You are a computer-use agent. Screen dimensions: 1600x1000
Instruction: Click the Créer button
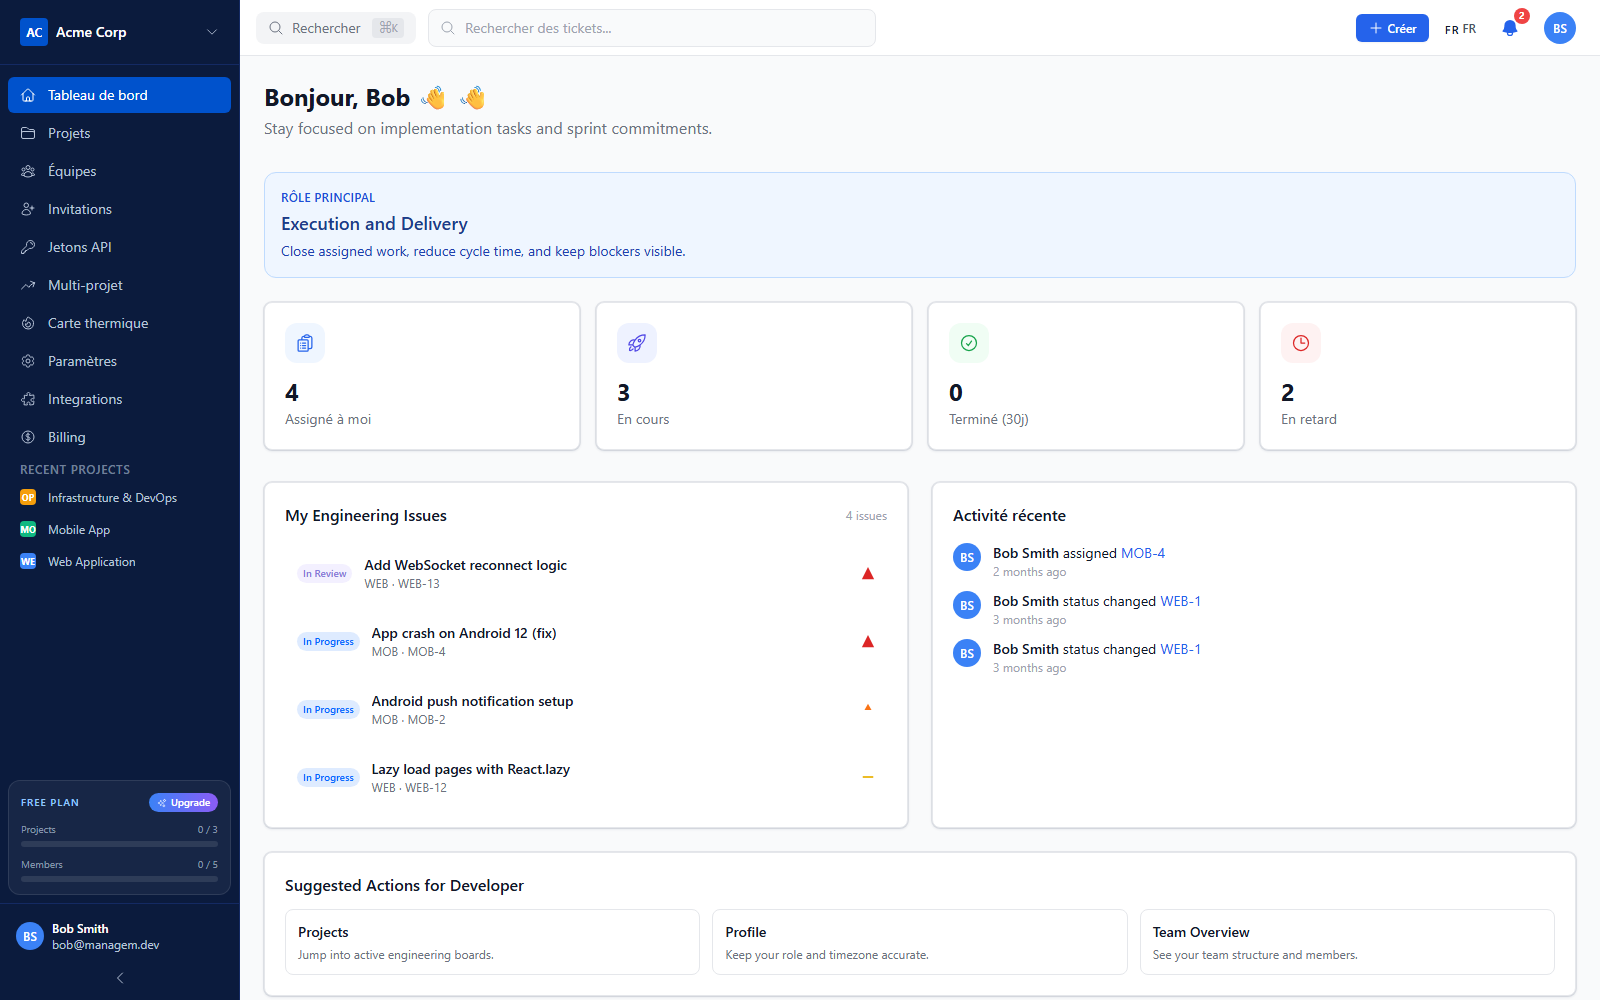tap(1392, 28)
